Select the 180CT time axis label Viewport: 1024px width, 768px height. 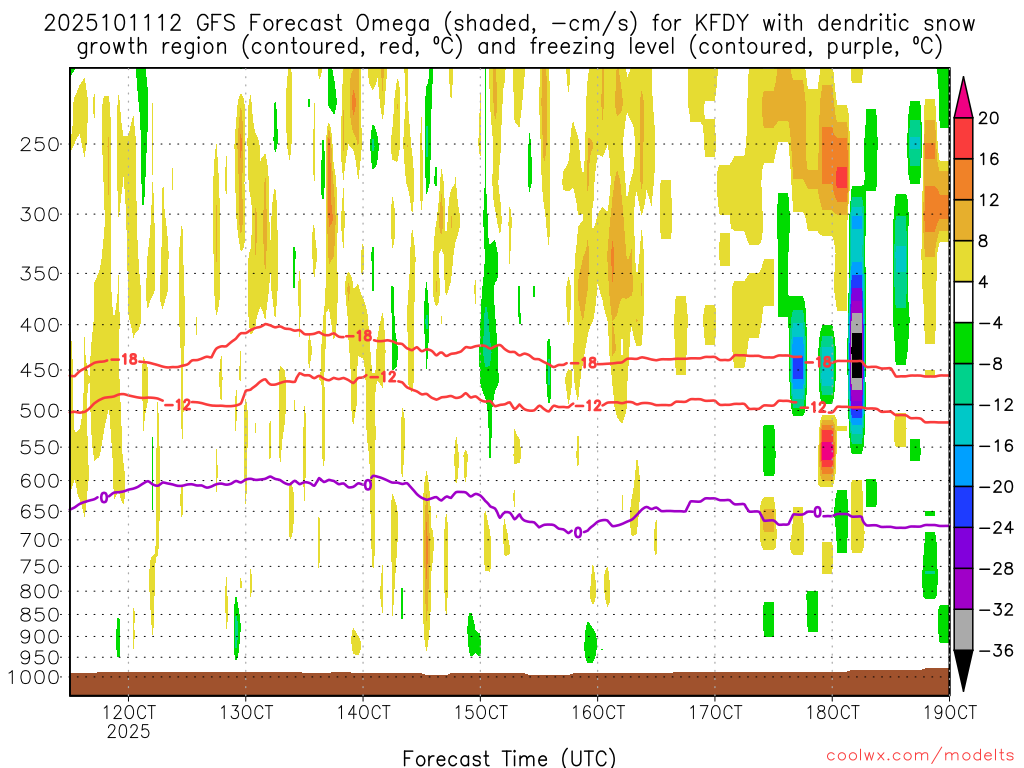pyautogui.click(x=832, y=712)
